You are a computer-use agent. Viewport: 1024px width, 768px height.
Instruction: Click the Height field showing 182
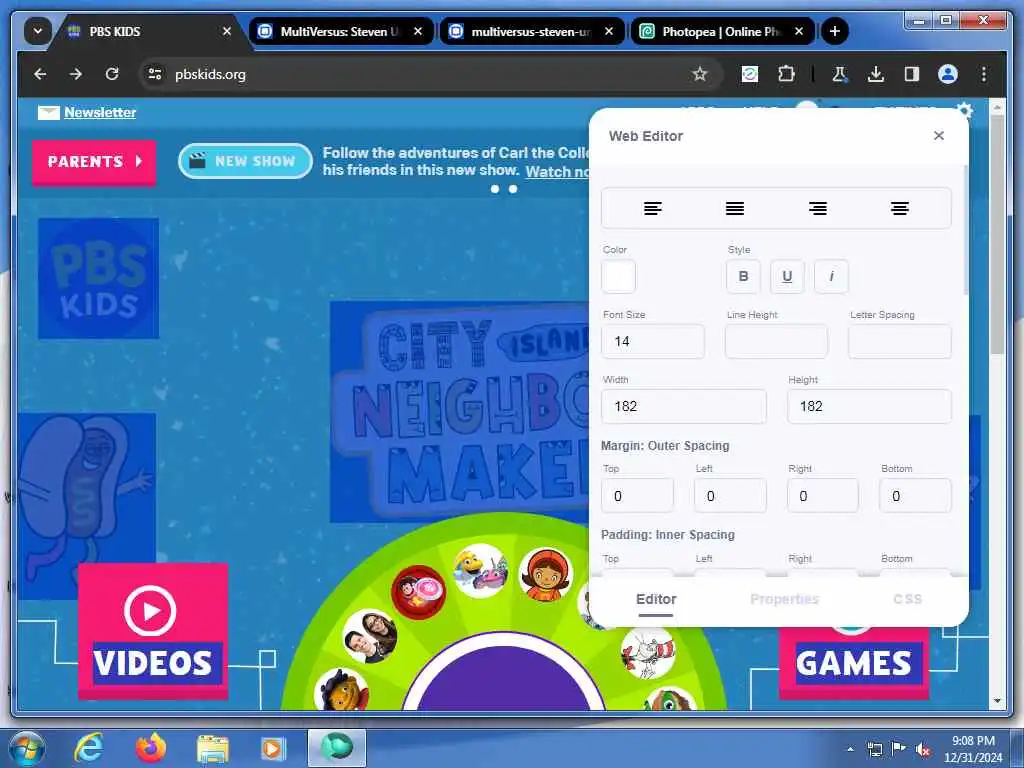(x=869, y=406)
